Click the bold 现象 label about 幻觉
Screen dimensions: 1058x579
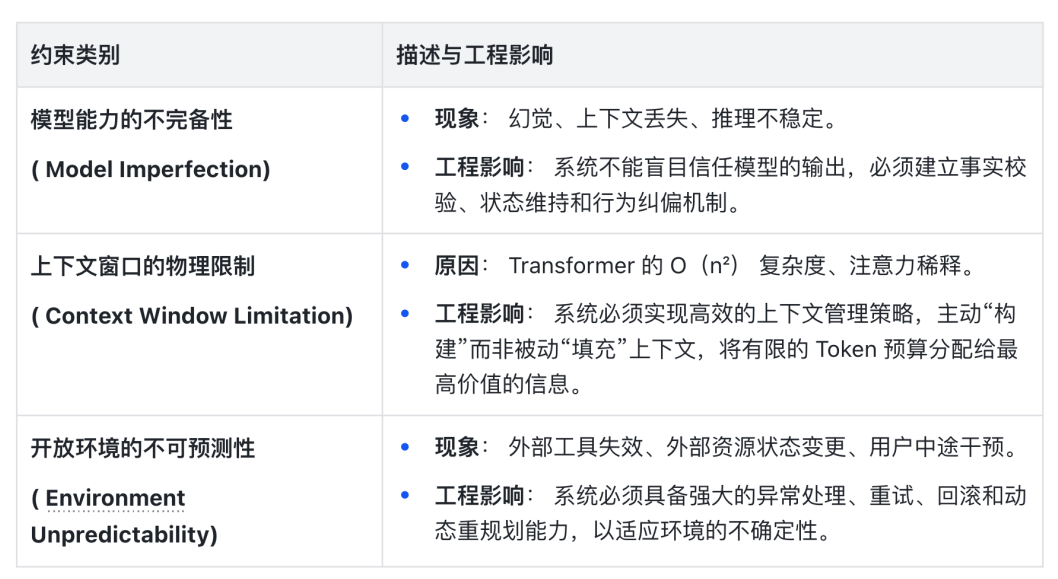pos(457,119)
